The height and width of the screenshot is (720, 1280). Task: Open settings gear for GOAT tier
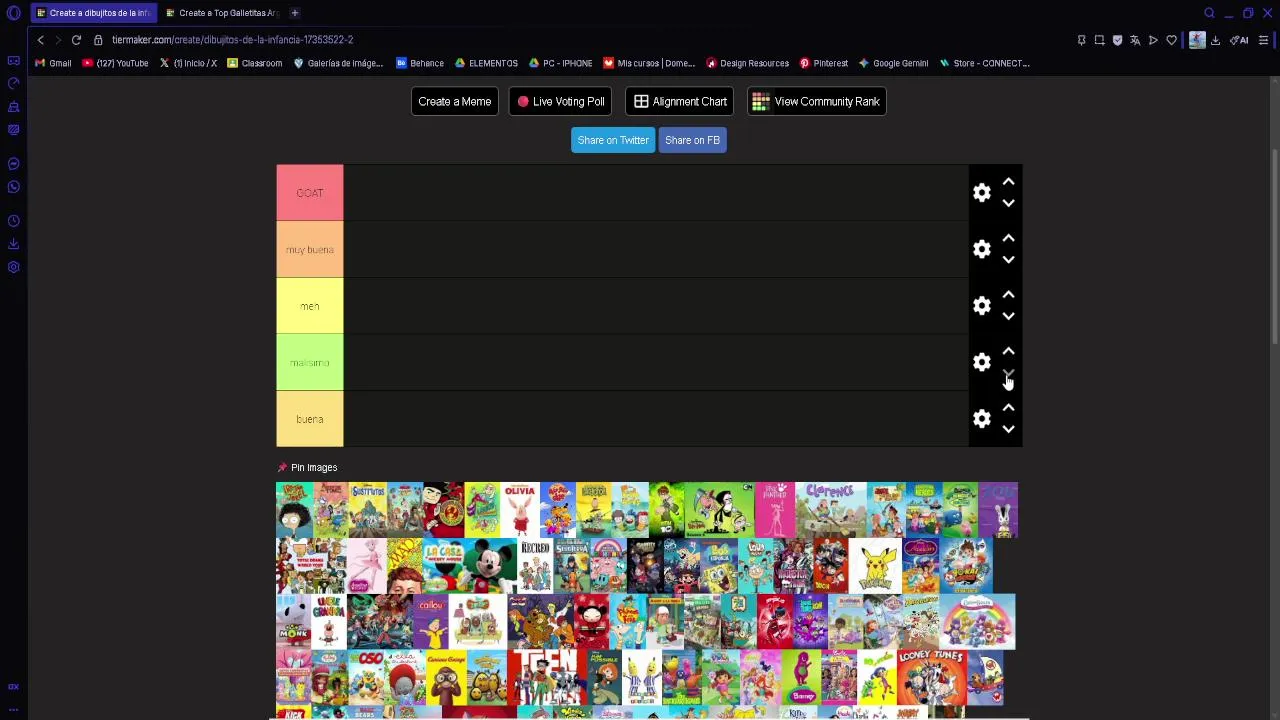(x=982, y=192)
